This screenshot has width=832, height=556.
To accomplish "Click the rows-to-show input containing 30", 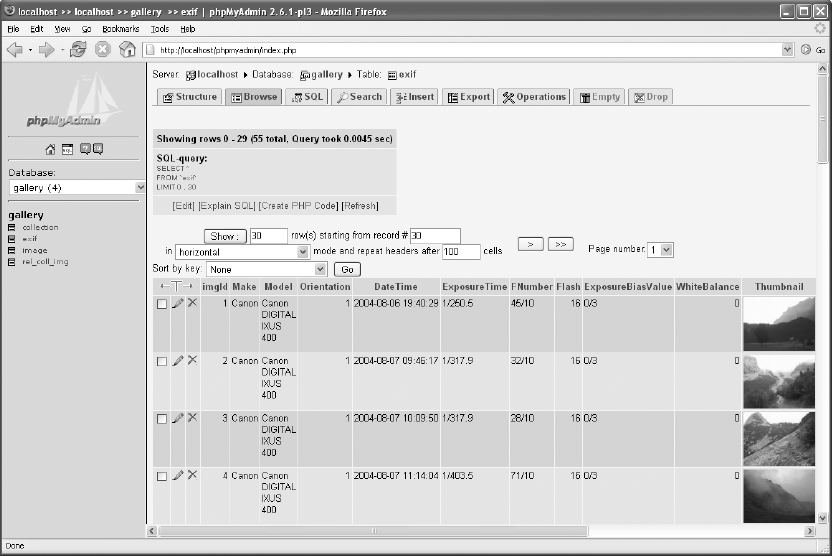I will pyautogui.click(x=268, y=236).
